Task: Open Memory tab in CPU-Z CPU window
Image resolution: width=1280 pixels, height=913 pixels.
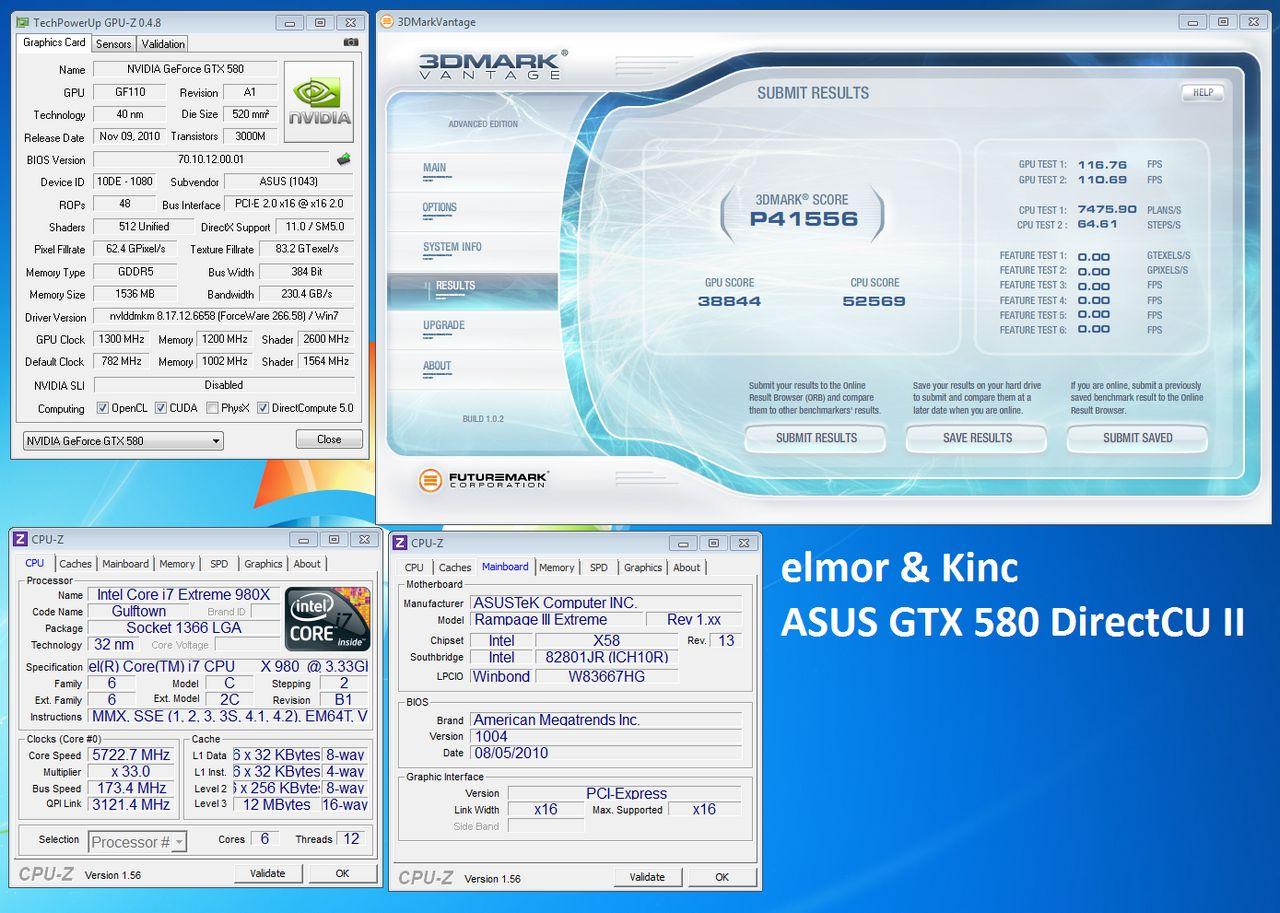Action: tap(177, 564)
